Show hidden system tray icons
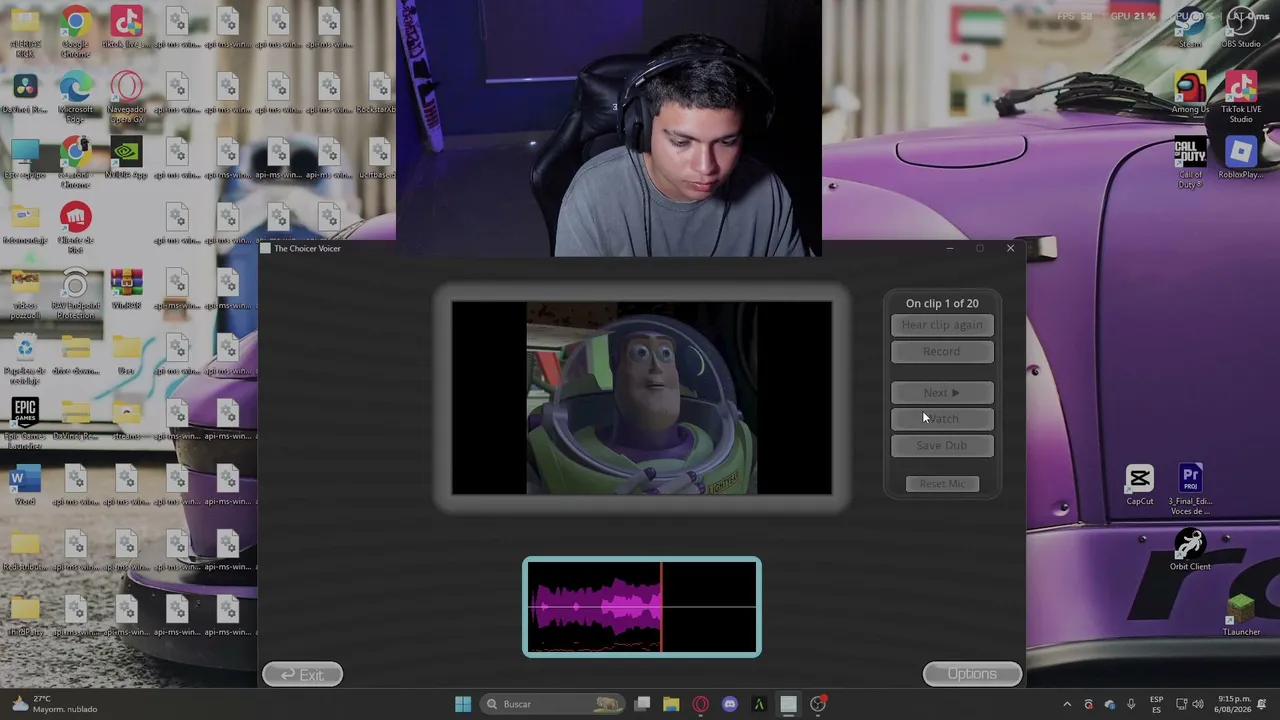This screenshot has width=1280, height=720. click(x=1067, y=704)
